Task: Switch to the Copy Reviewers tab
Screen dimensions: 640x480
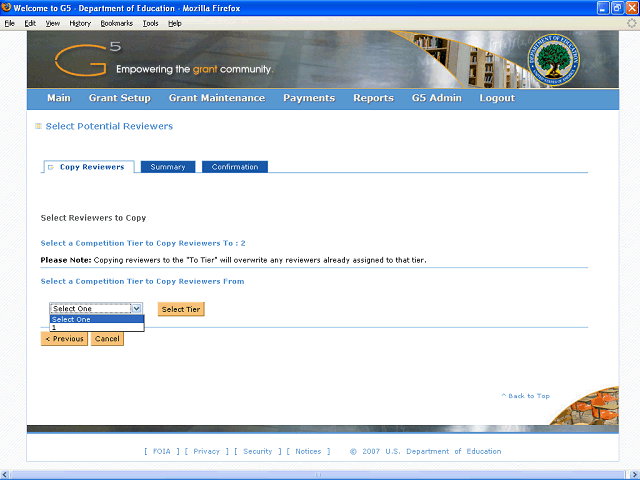Action: [x=89, y=167]
